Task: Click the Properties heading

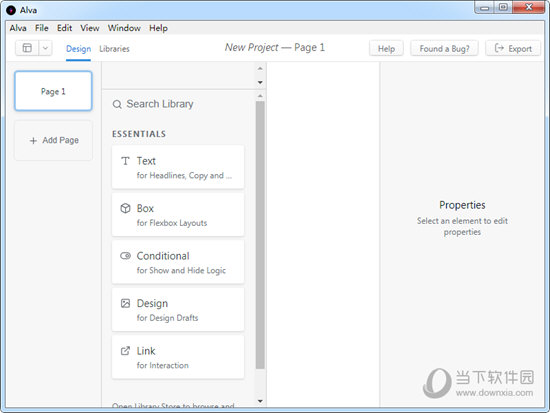Action: [x=462, y=205]
